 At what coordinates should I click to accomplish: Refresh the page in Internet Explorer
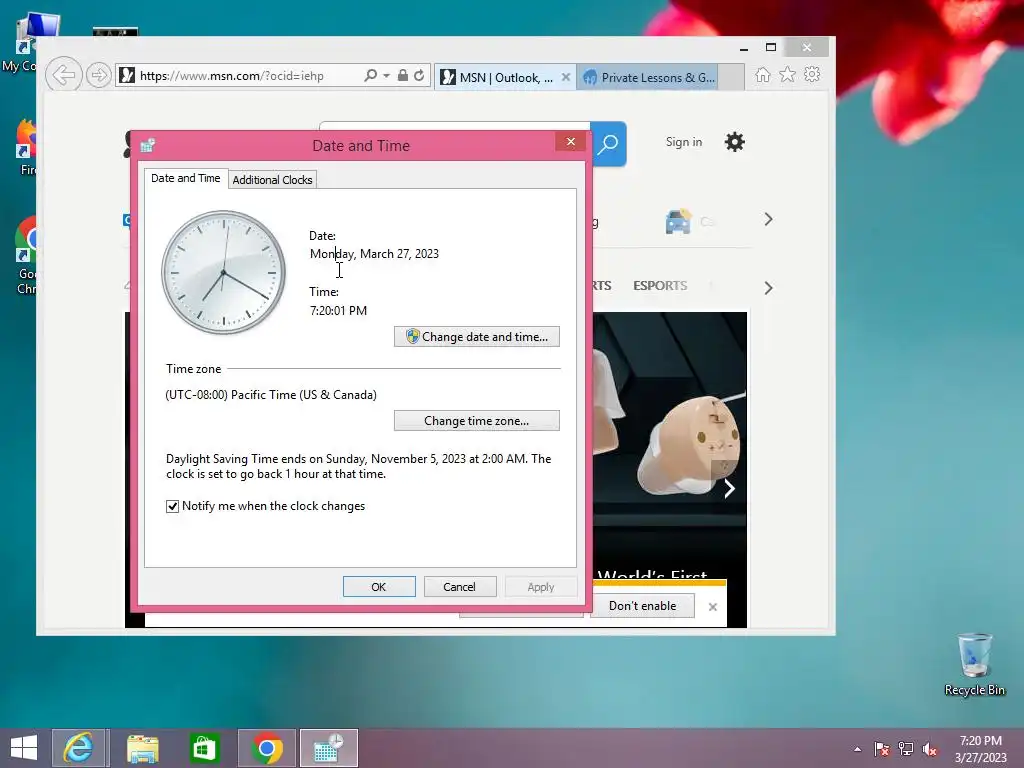pos(419,75)
